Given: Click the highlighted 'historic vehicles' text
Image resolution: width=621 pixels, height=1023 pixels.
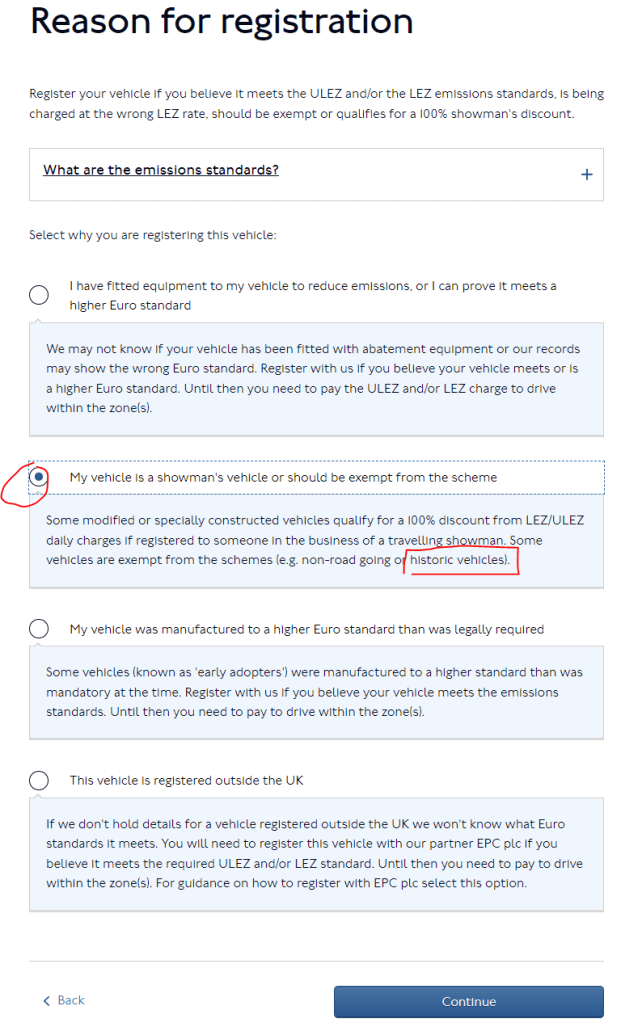Looking at the screenshot, I should [462, 562].
